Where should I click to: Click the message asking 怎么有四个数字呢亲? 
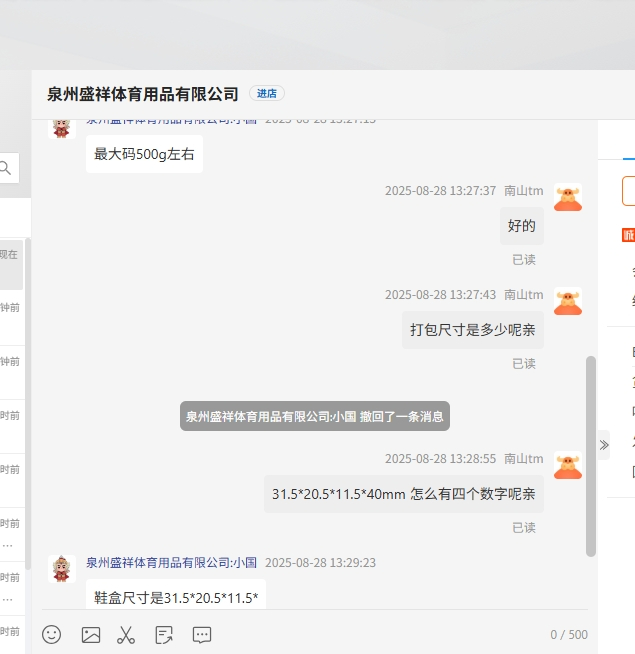point(403,494)
